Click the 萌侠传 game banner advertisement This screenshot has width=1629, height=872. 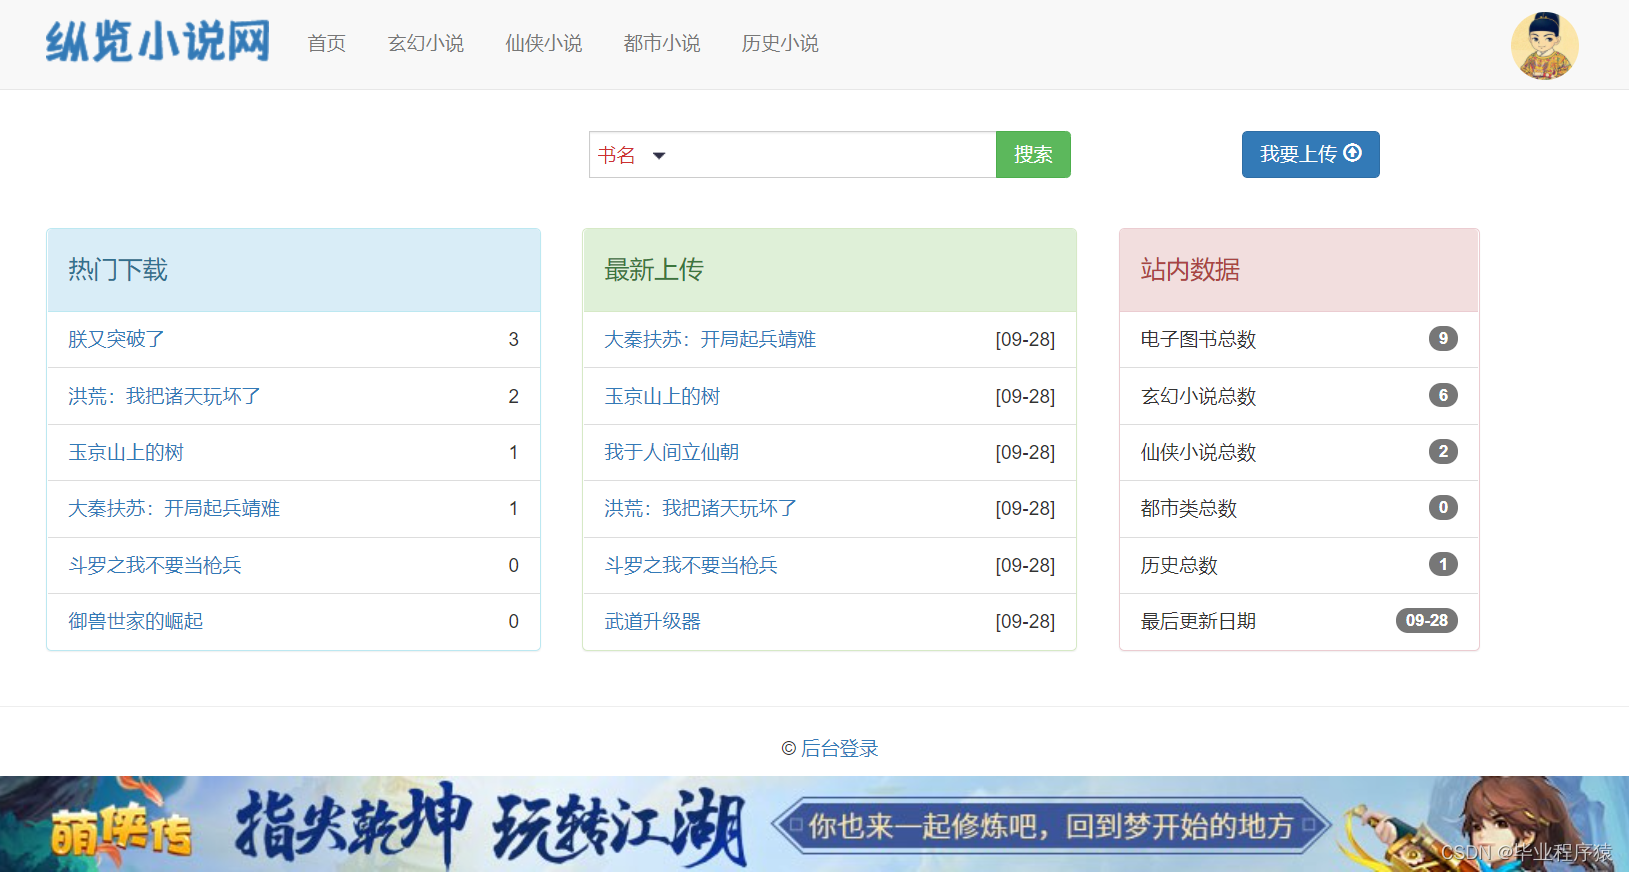point(814,824)
